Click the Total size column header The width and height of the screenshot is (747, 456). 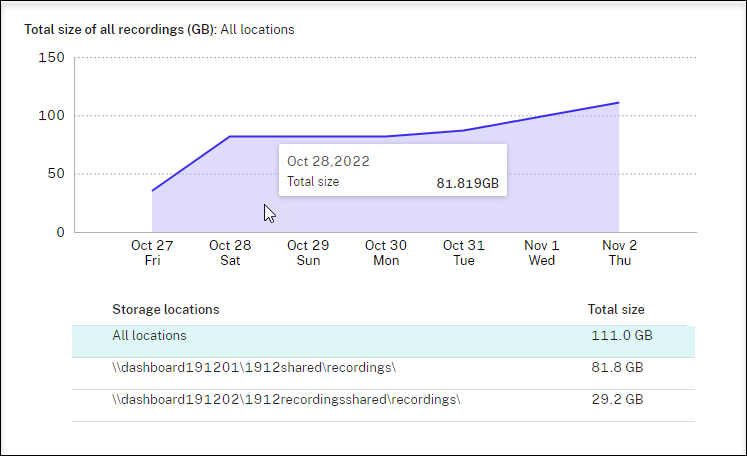click(x=616, y=309)
